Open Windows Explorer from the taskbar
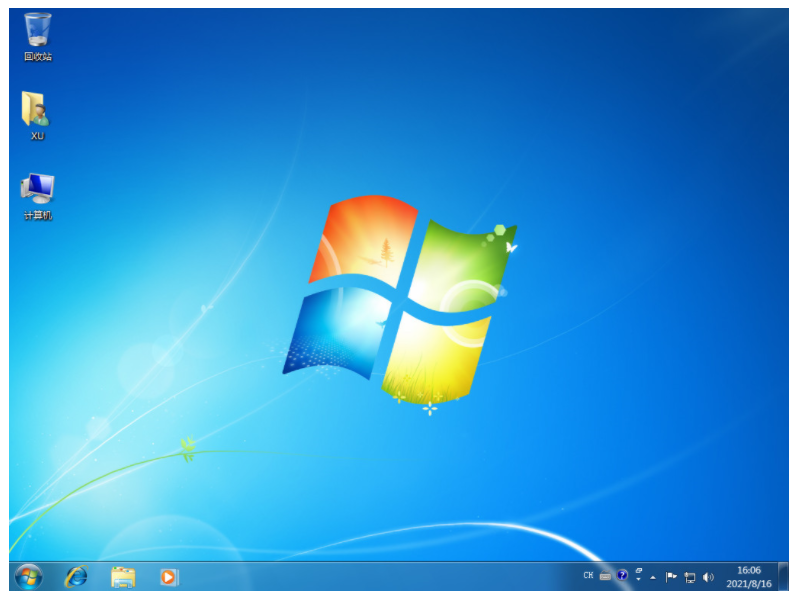The width and height of the screenshot is (804, 593). point(123,576)
